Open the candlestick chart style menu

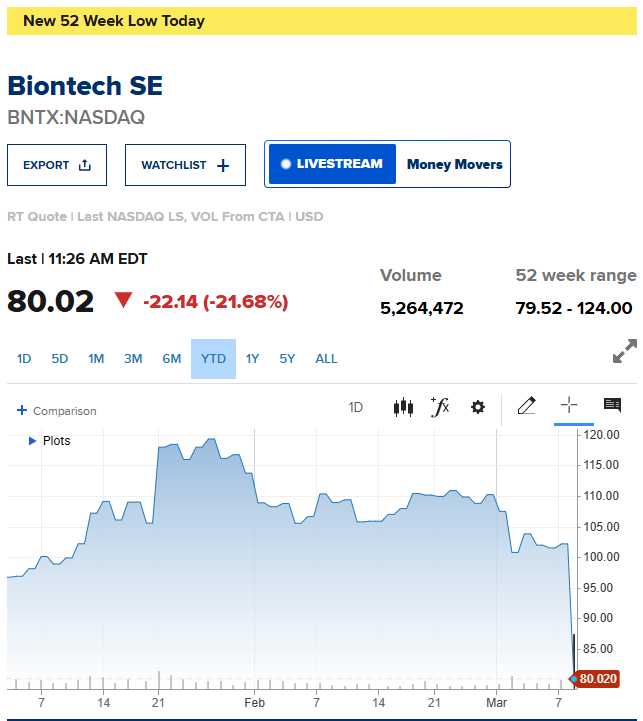click(403, 407)
